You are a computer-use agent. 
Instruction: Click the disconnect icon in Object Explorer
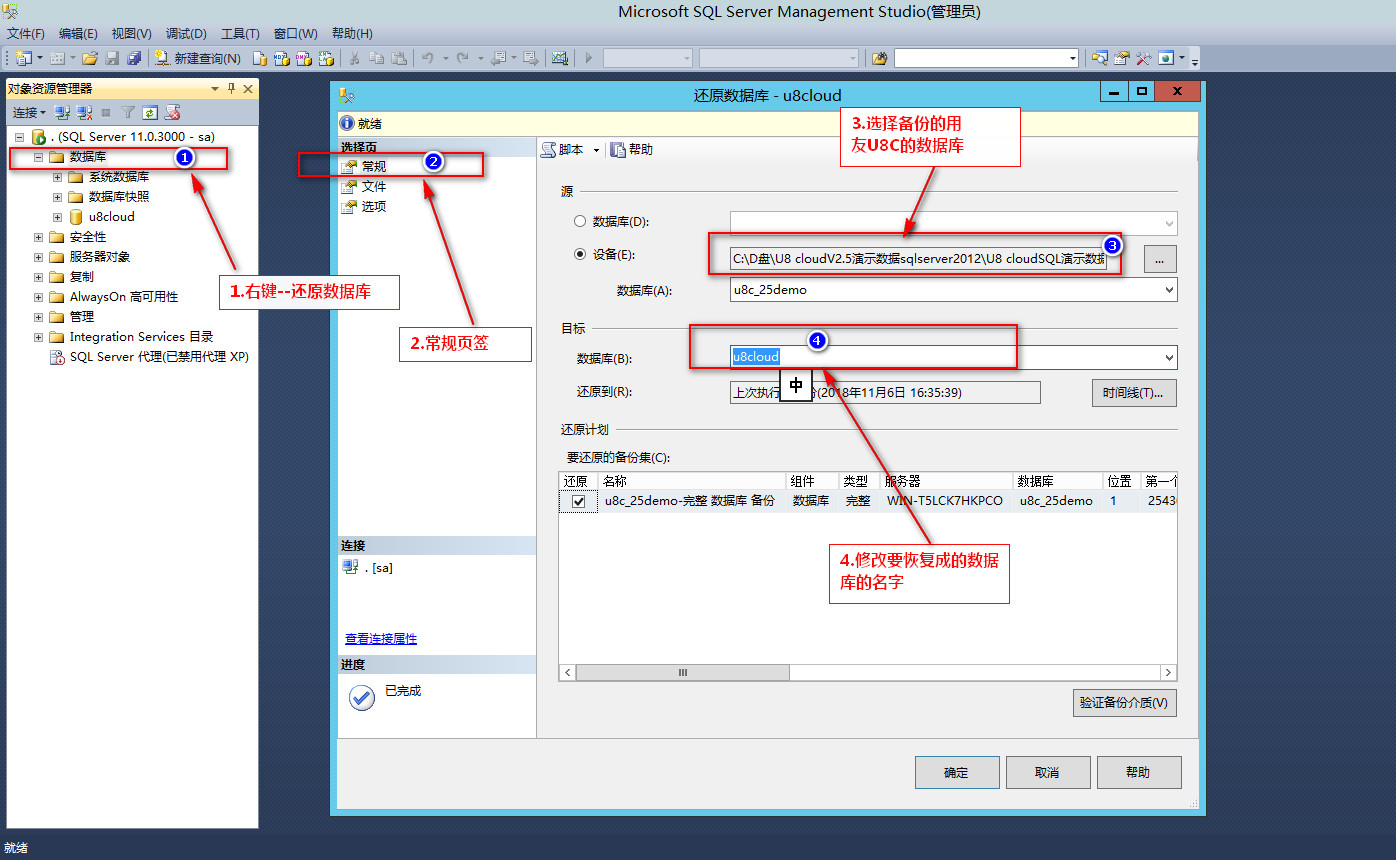pyautogui.click(x=84, y=113)
